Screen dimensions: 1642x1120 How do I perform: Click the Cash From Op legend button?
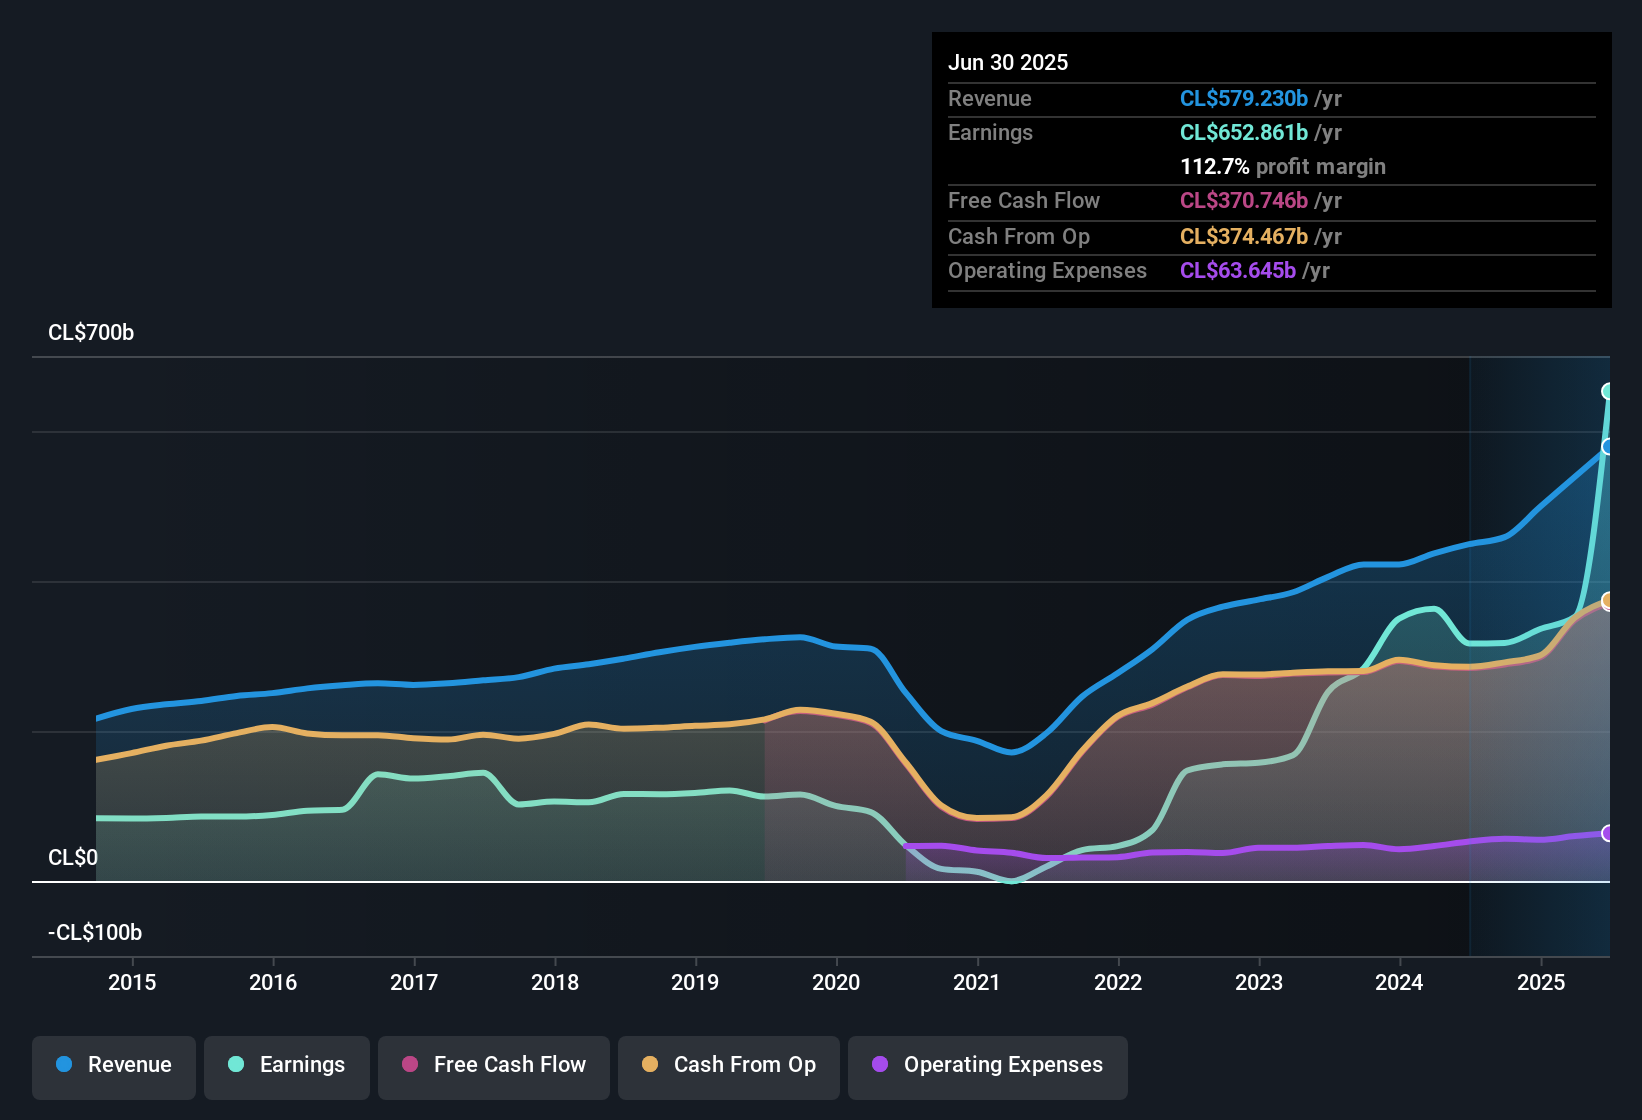point(728,1066)
